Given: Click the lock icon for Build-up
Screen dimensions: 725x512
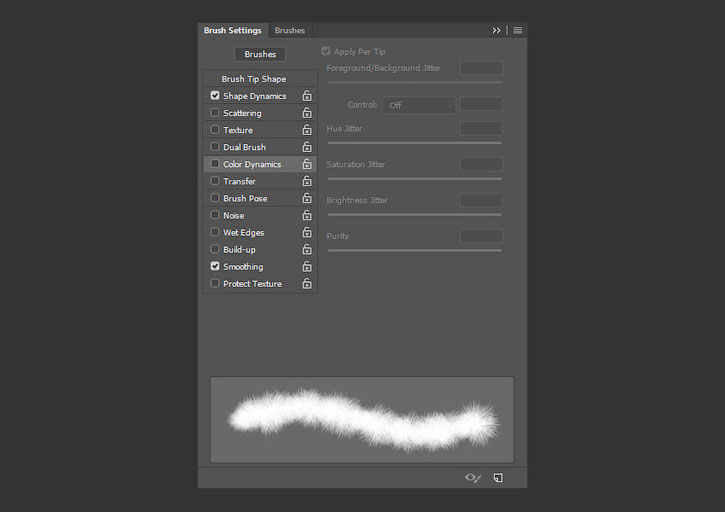Looking at the screenshot, I should point(307,250).
